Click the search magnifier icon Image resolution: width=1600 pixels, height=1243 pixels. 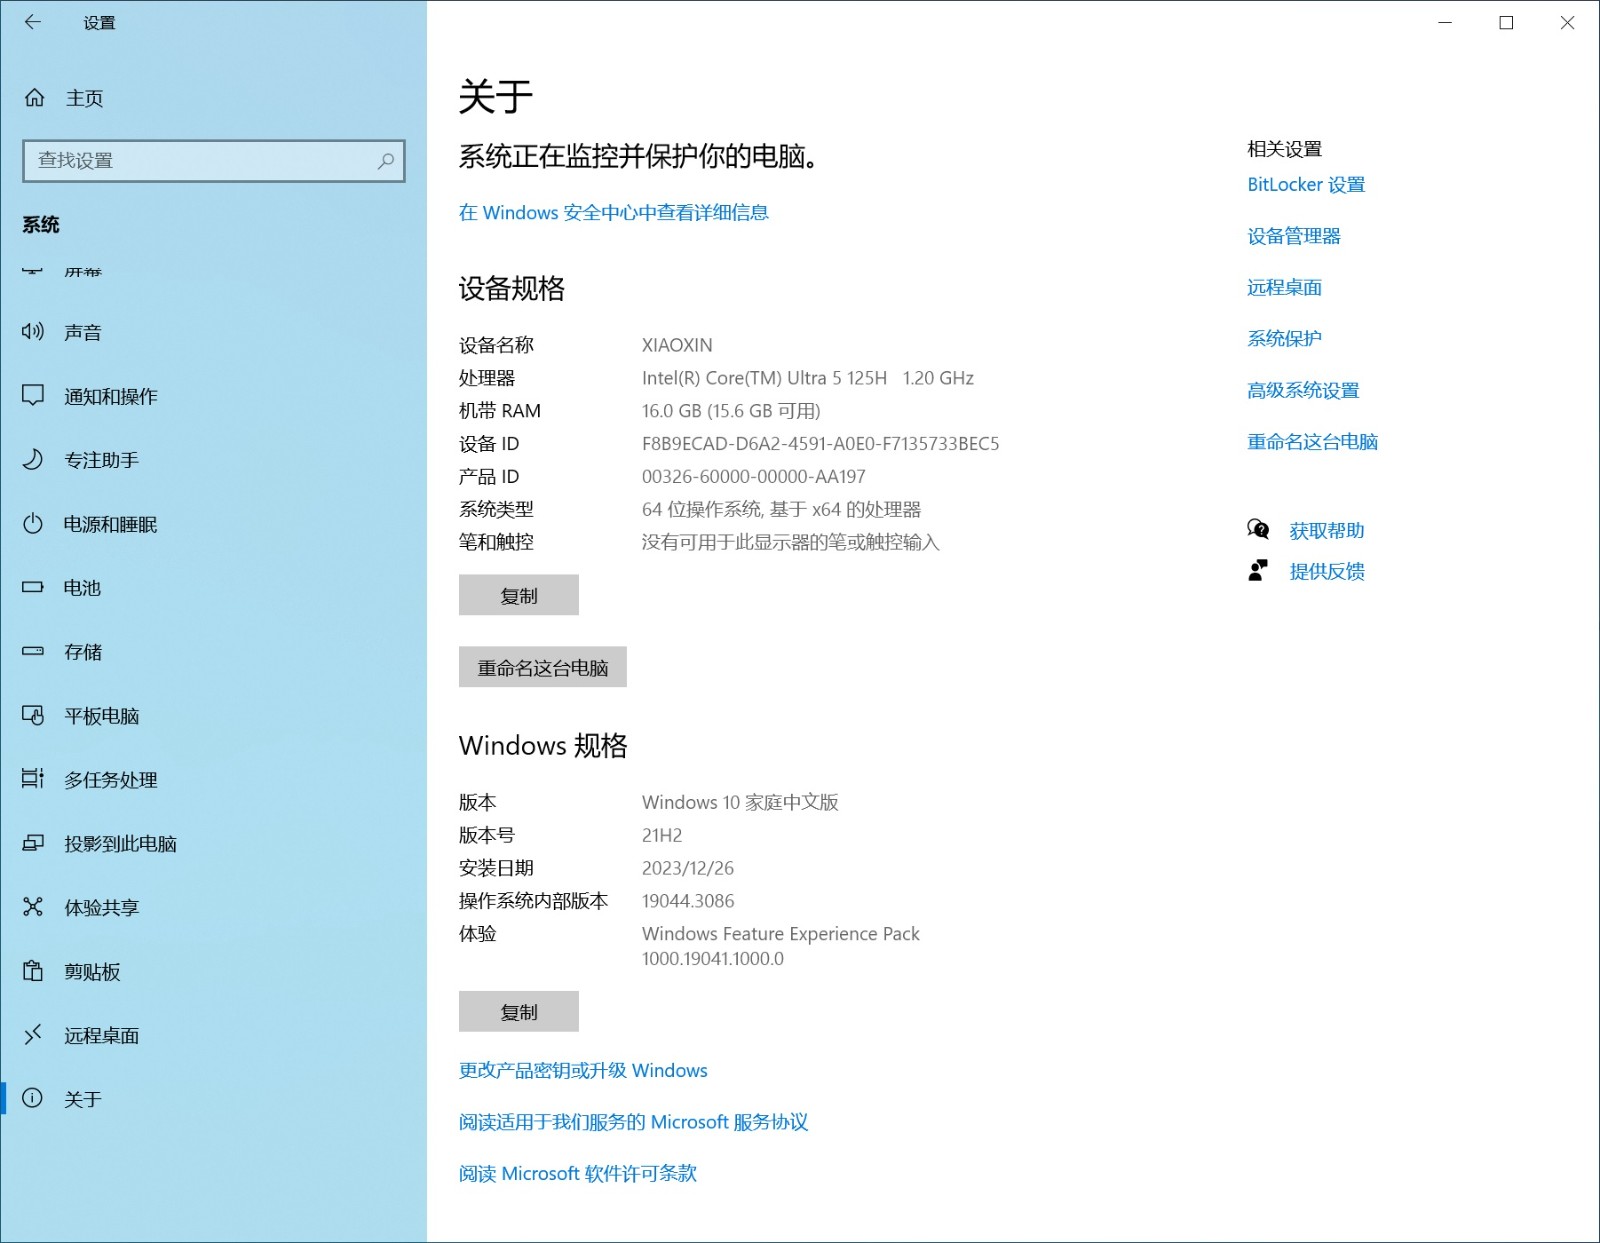click(x=385, y=161)
